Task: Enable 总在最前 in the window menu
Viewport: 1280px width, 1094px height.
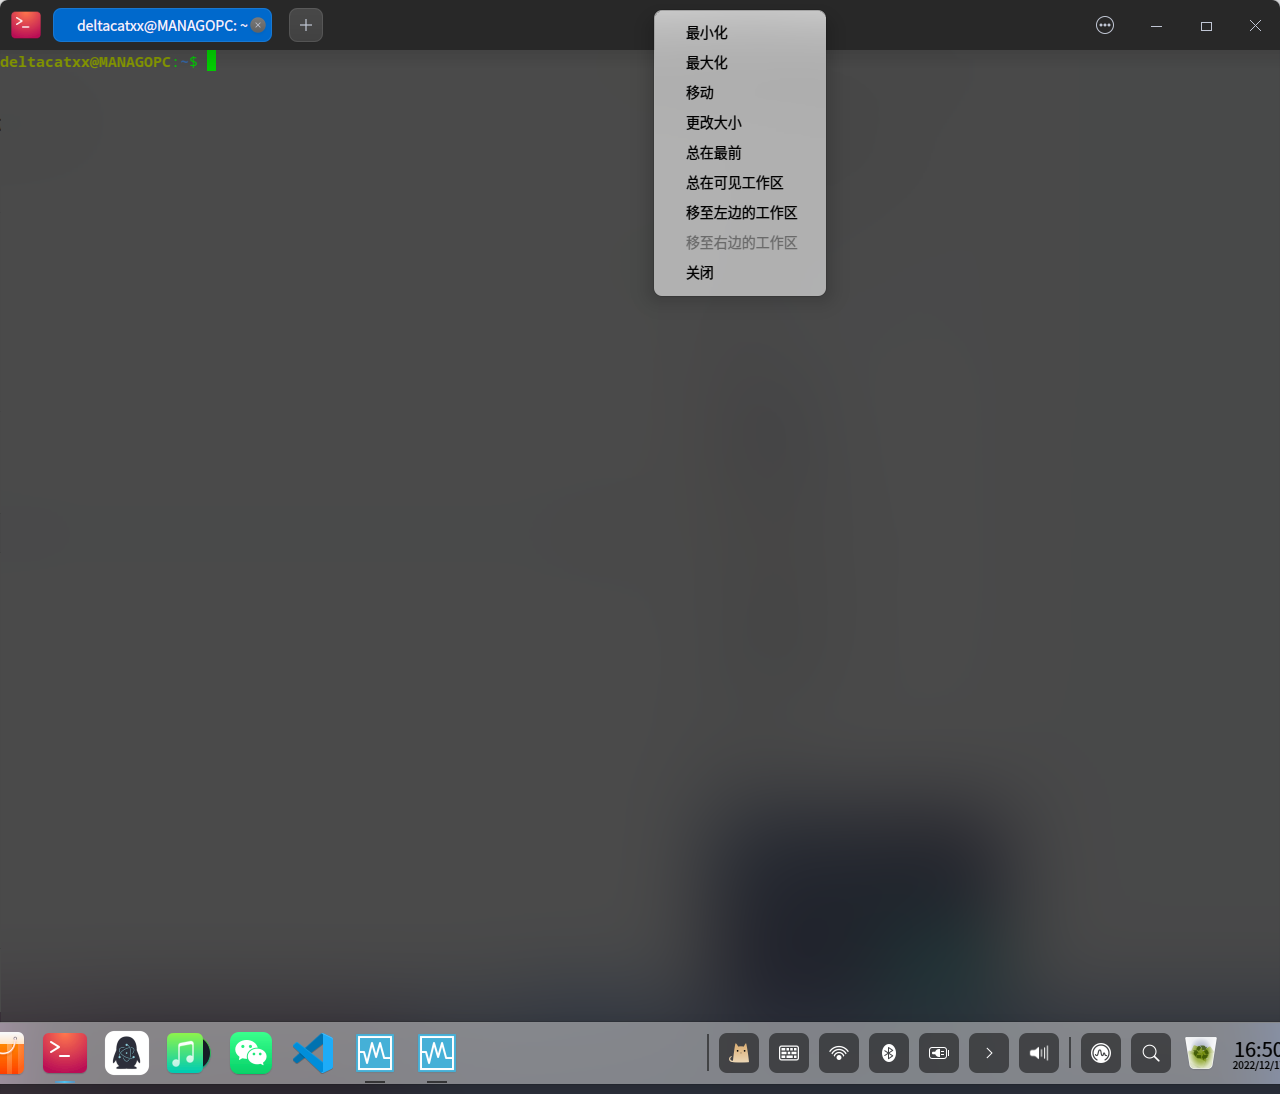Action: [712, 152]
